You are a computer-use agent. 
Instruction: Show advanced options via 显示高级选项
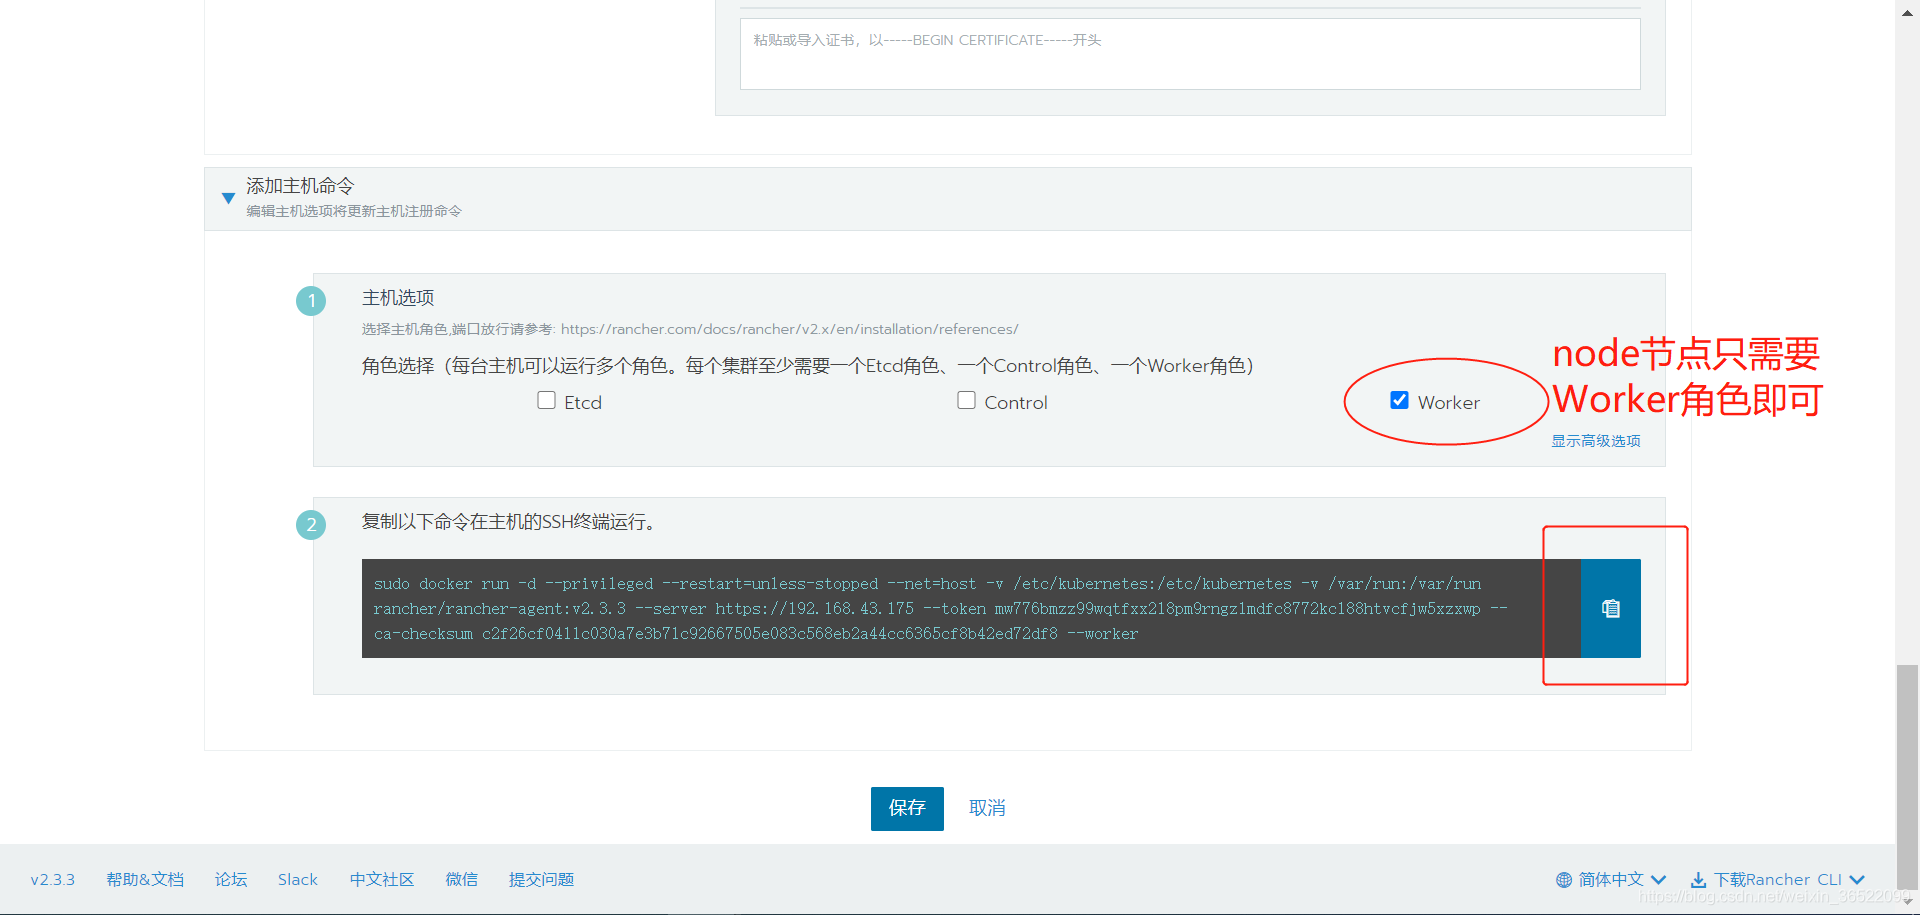coord(1595,441)
